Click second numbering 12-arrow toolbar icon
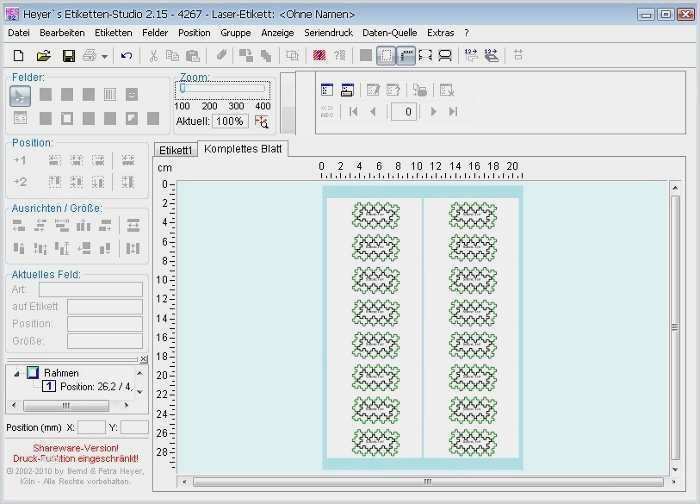This screenshot has width=700, height=504. pos(491,55)
